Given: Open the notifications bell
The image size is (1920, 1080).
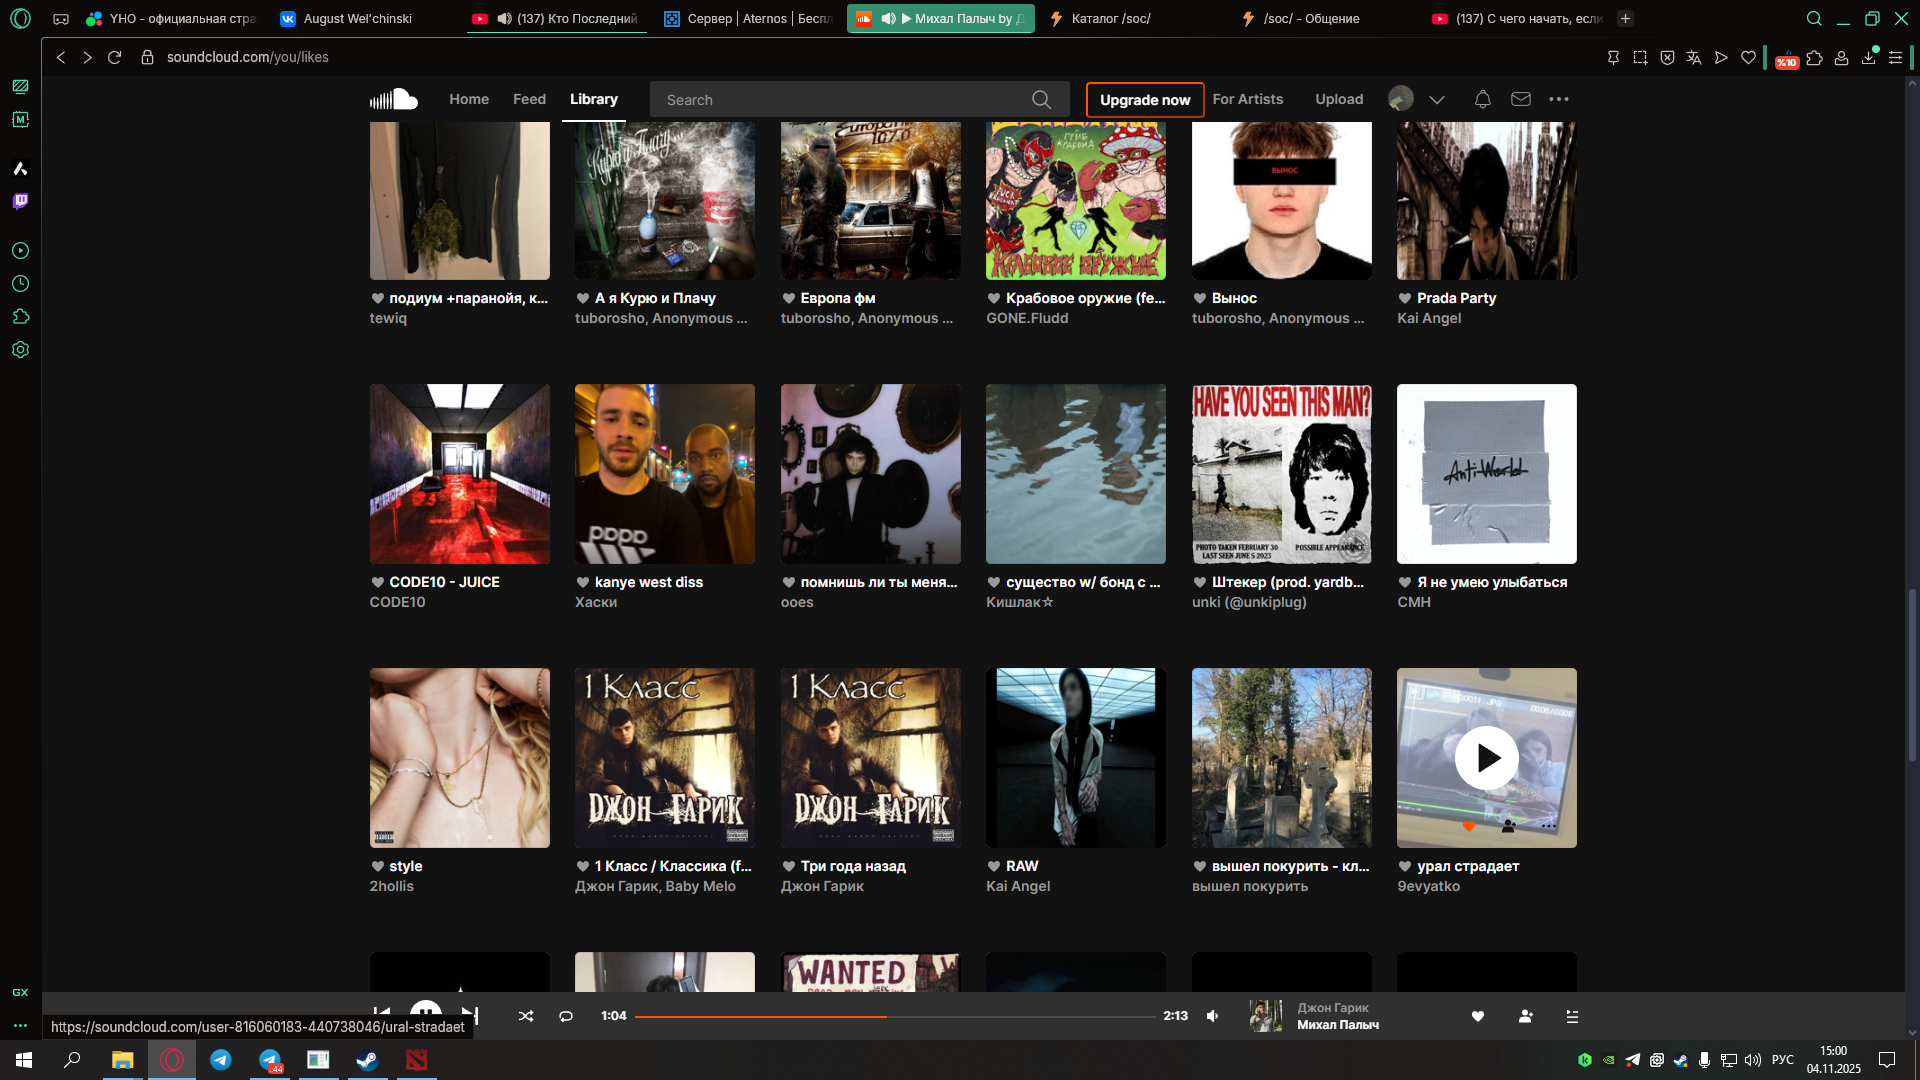Looking at the screenshot, I should point(1483,99).
